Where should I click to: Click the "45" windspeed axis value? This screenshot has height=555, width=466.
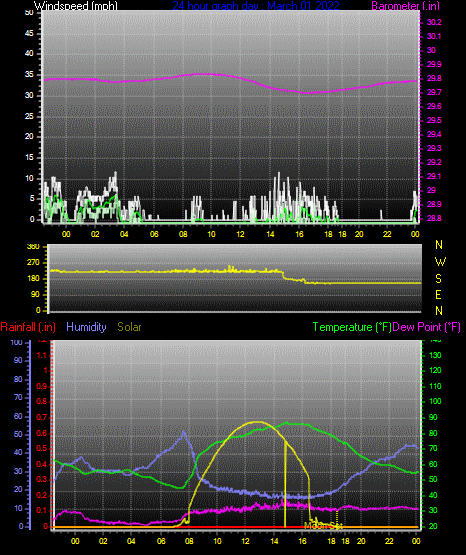coord(29,33)
